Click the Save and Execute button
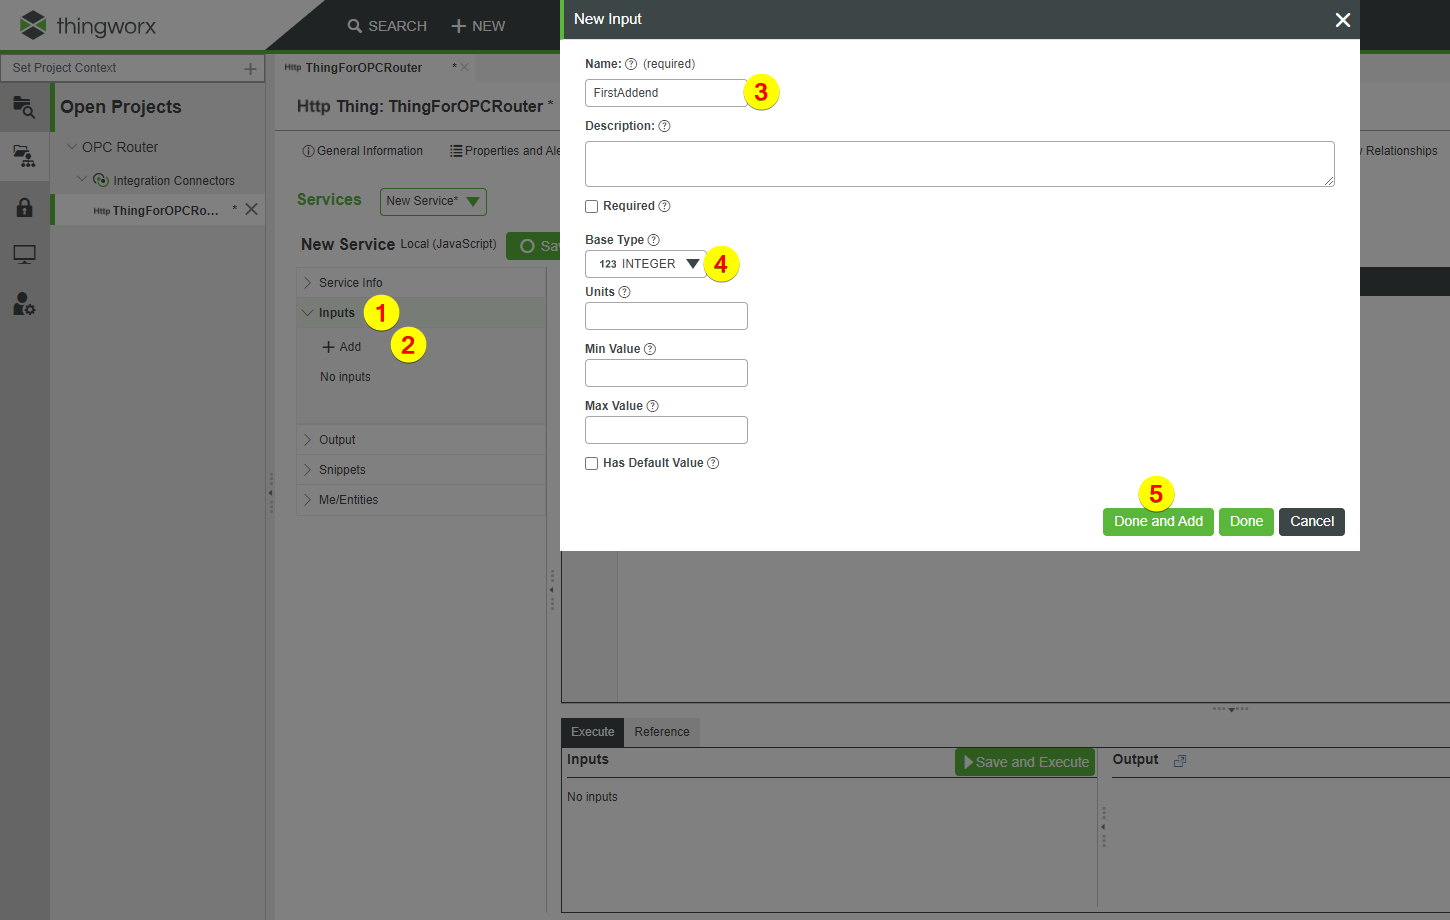The image size is (1450, 920). tap(1024, 761)
